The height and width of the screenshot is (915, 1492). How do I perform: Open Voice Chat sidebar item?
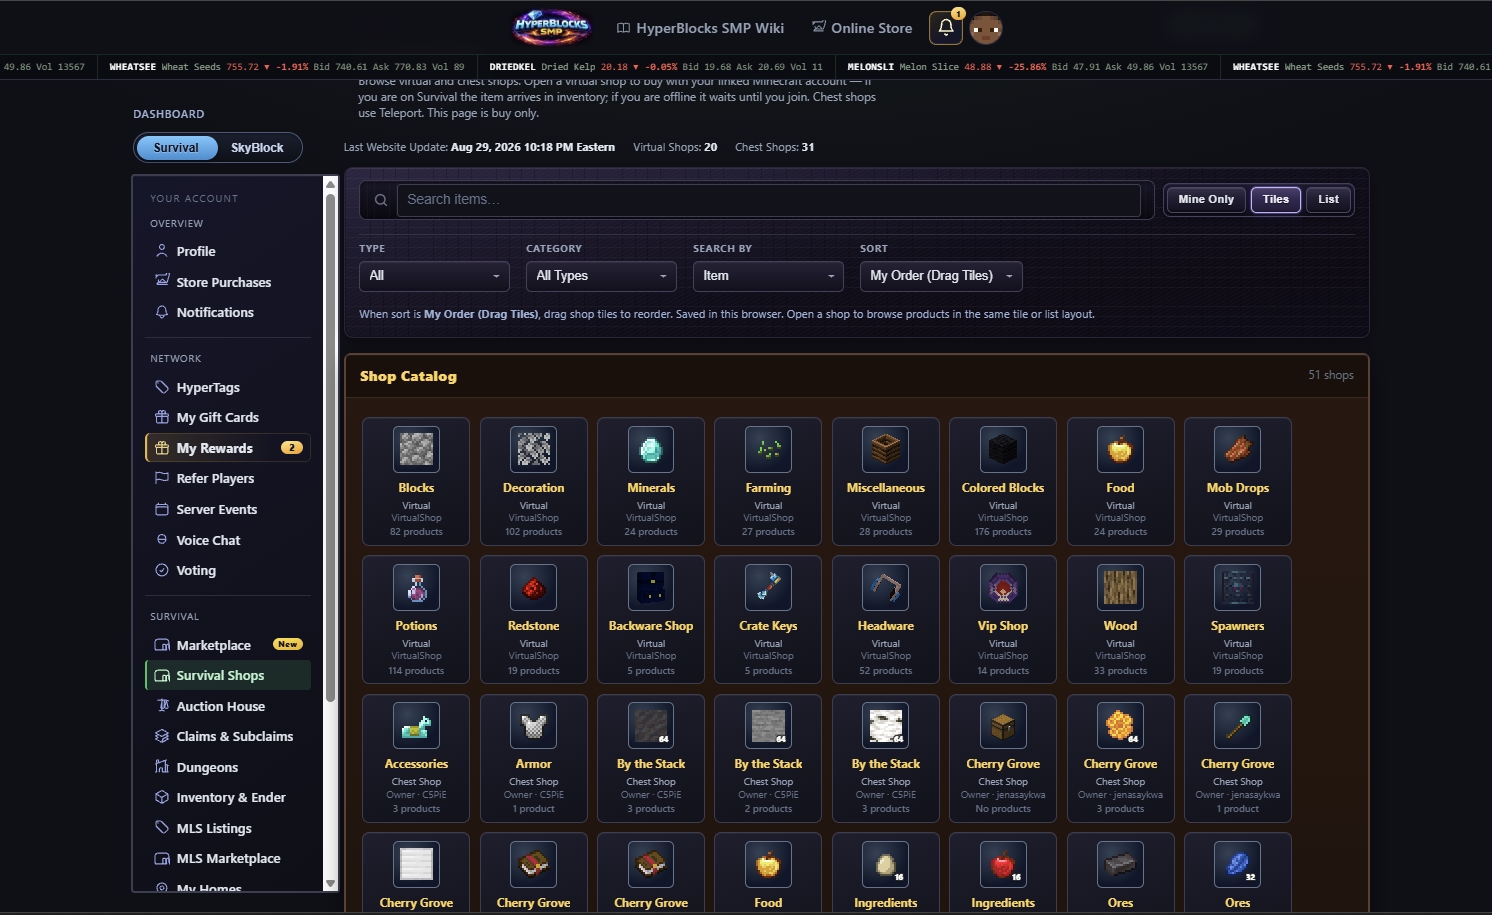point(228,540)
